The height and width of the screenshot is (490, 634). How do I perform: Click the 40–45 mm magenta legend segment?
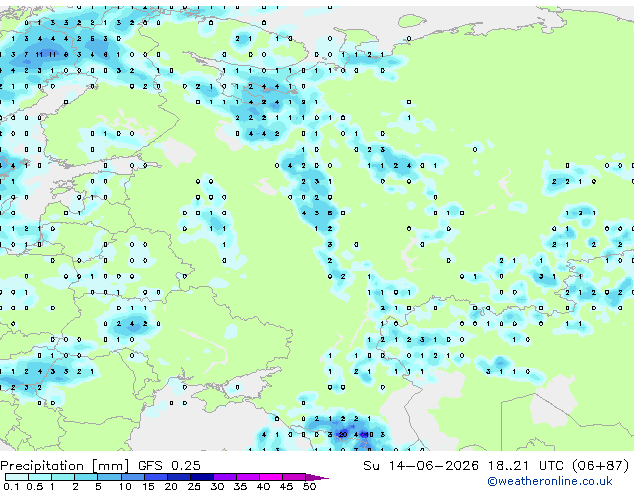point(271,477)
